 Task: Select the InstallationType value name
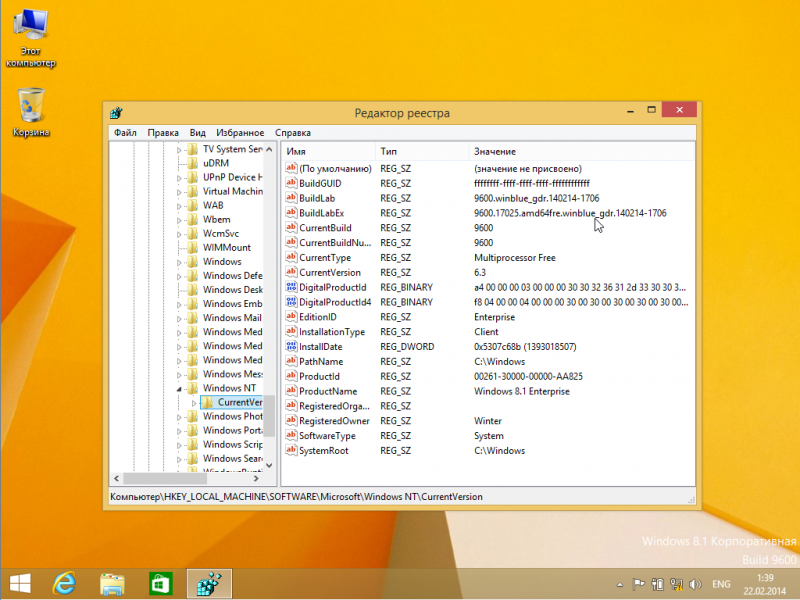coord(332,332)
